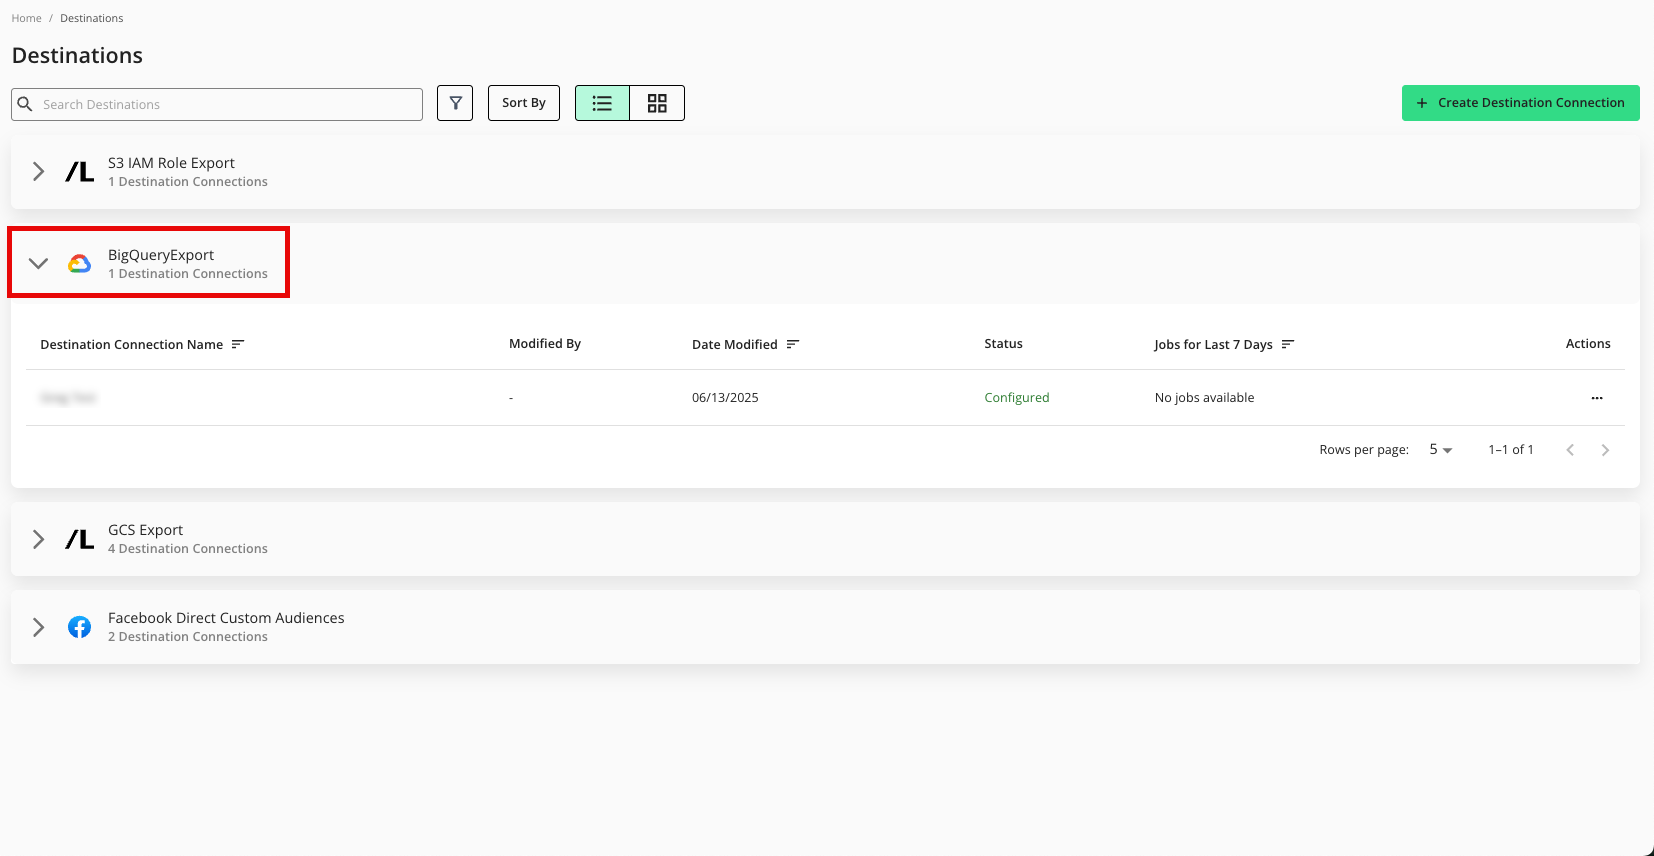Switch to list view
The image size is (1654, 856).
[x=602, y=103]
